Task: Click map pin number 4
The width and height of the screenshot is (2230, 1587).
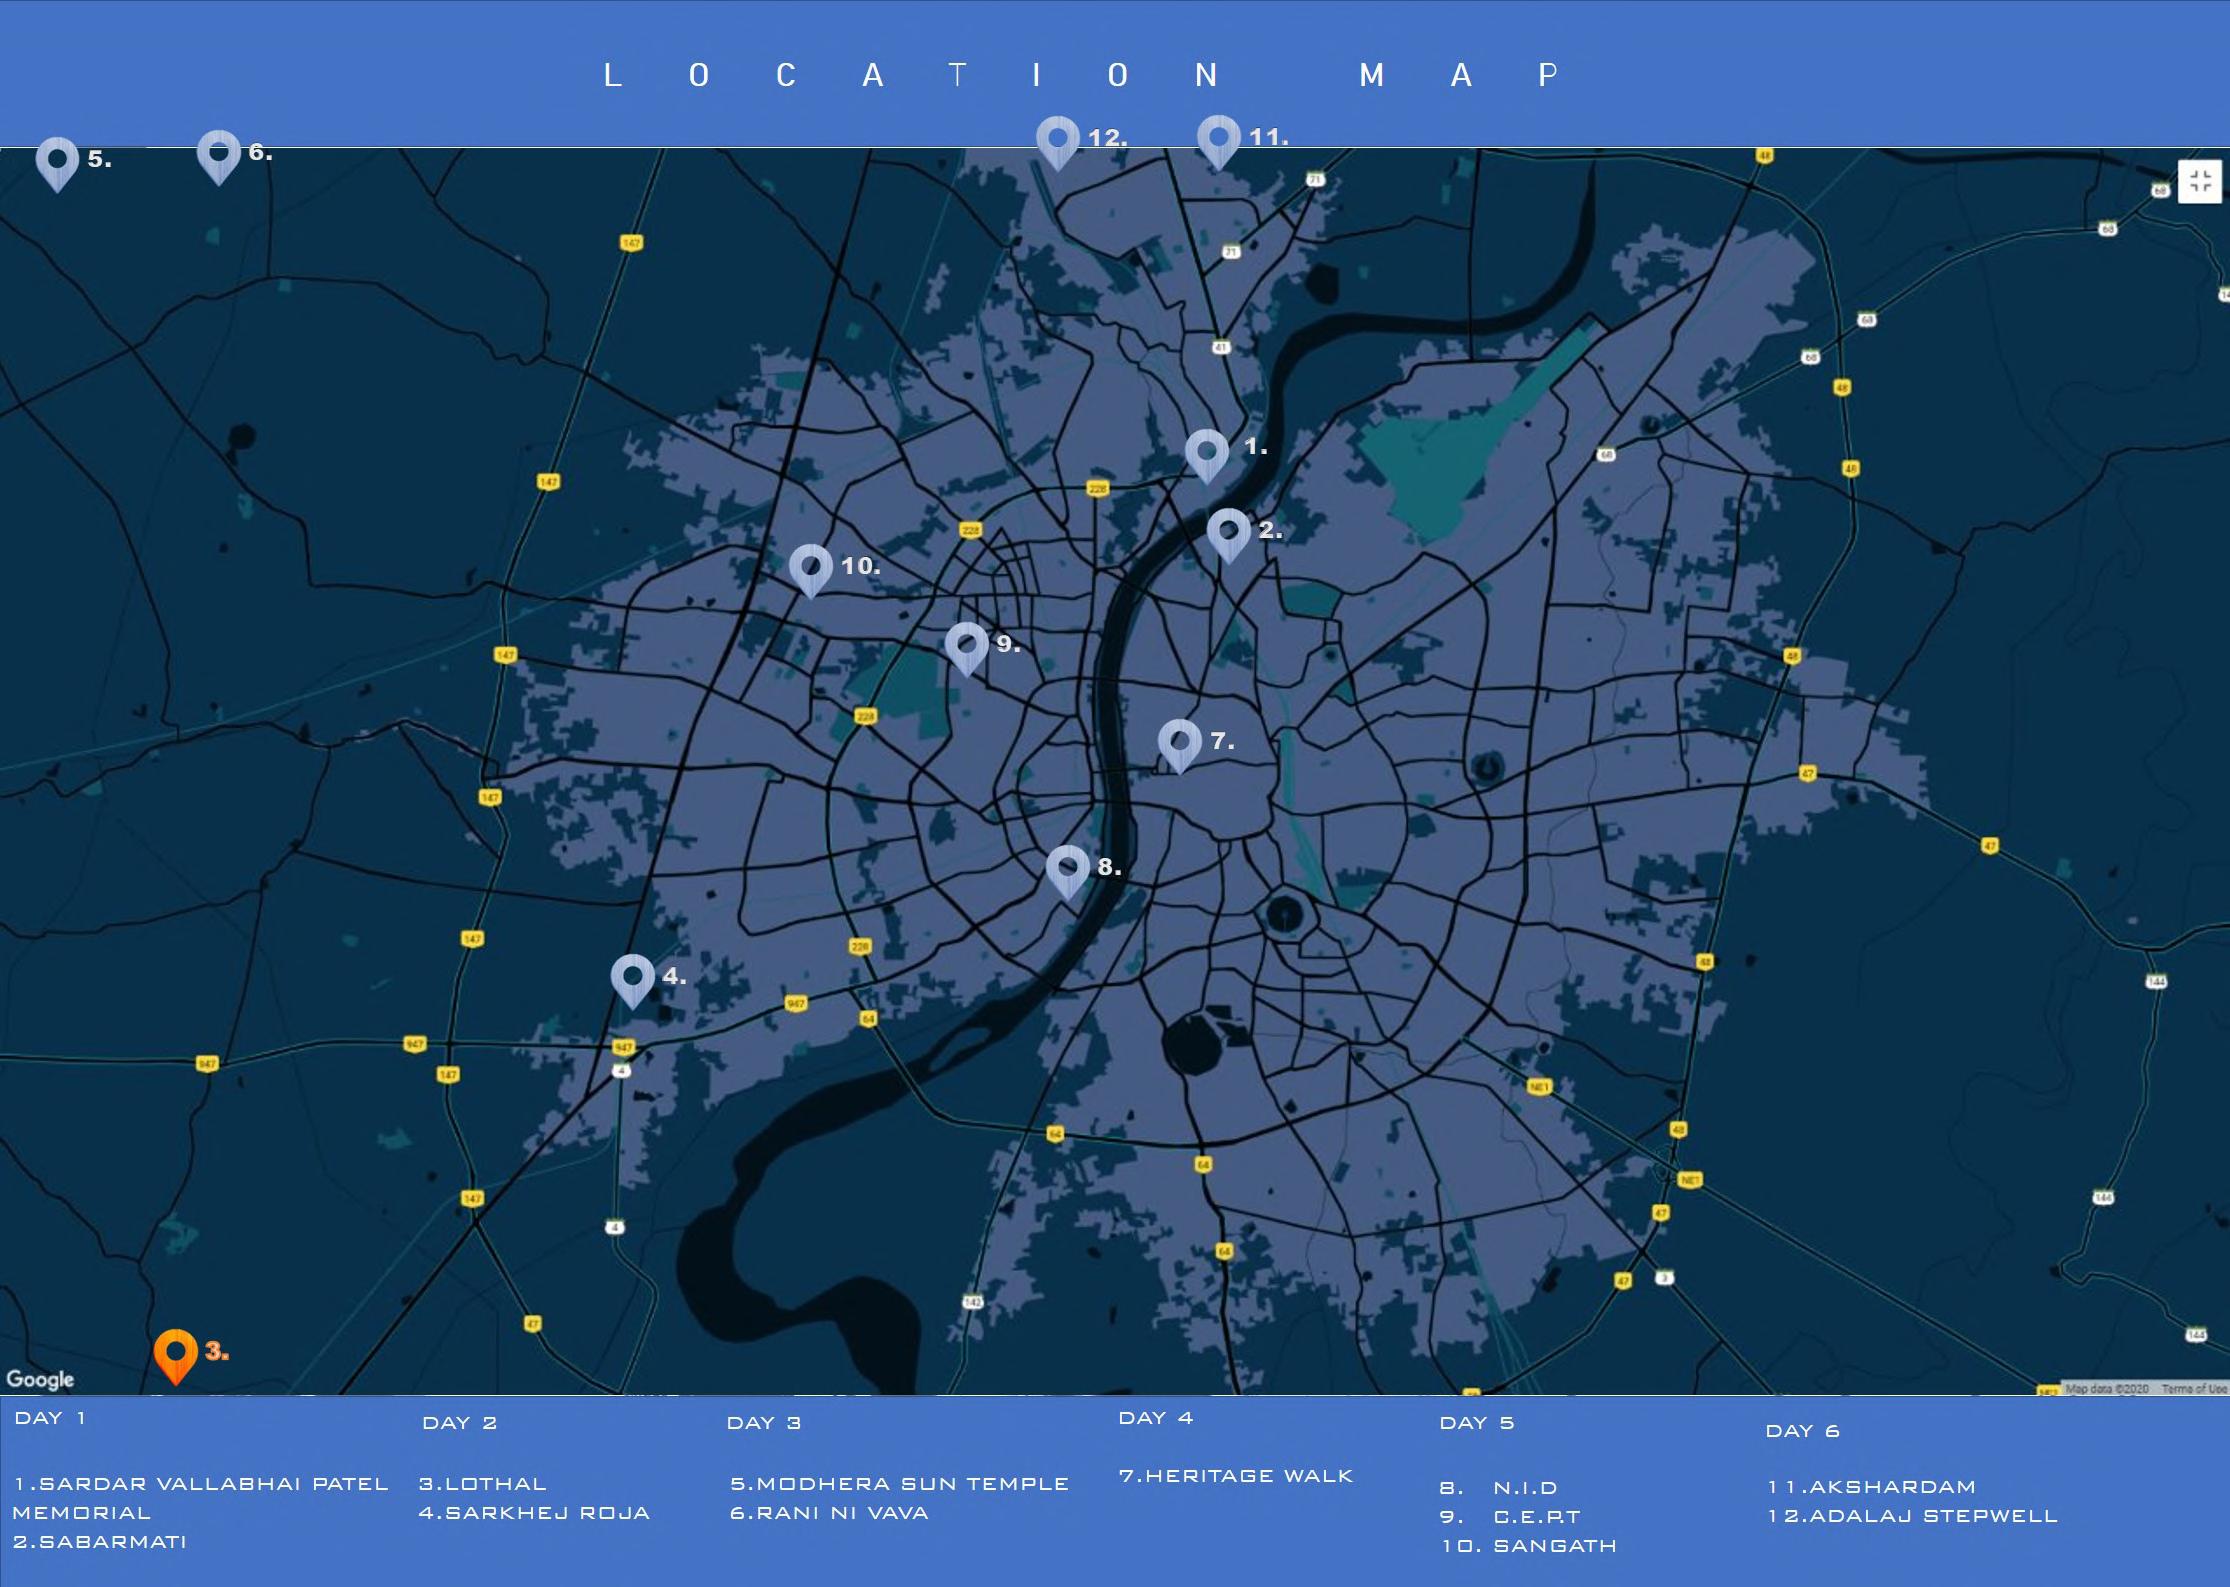Action: coord(632,978)
